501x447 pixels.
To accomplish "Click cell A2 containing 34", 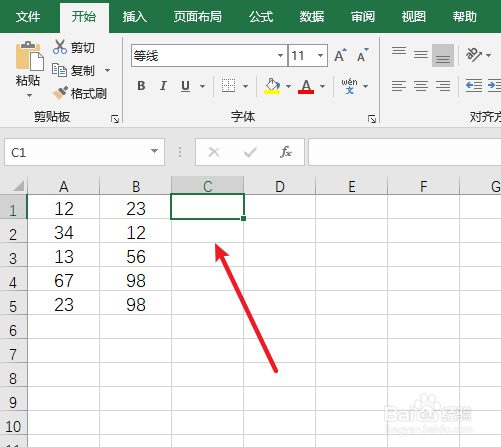I will pos(63,232).
